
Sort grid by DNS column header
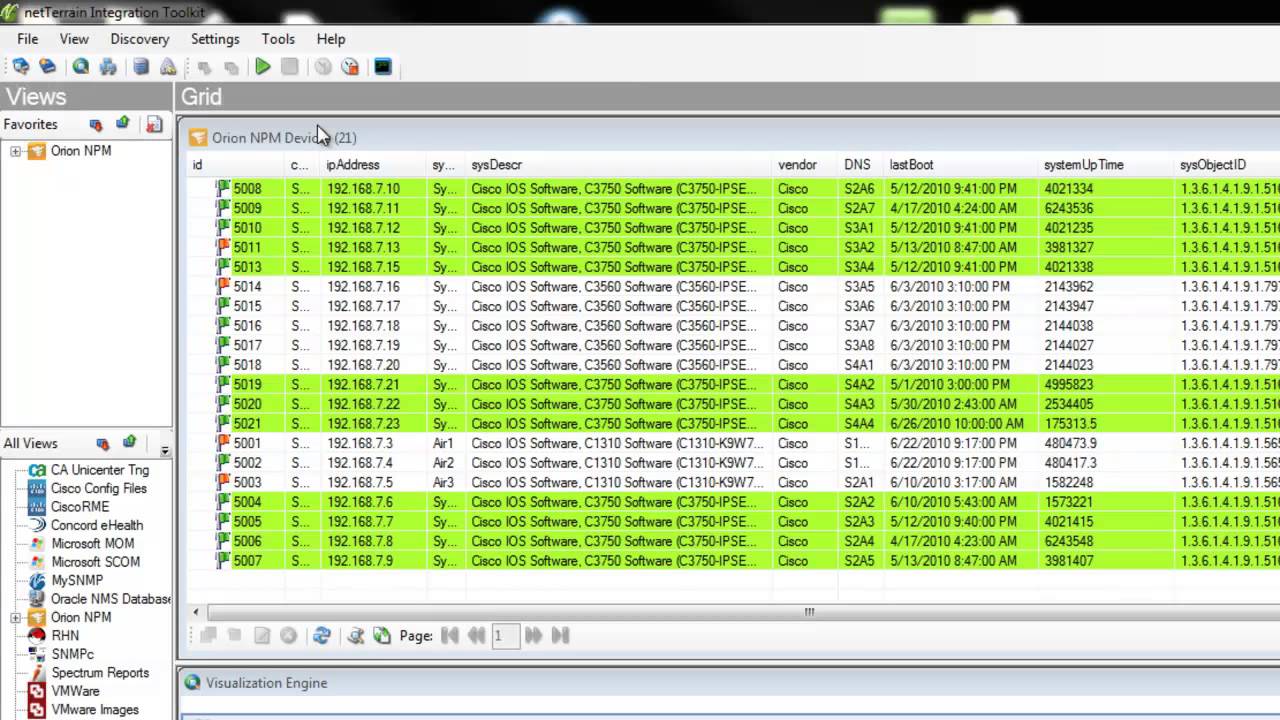[x=857, y=165]
